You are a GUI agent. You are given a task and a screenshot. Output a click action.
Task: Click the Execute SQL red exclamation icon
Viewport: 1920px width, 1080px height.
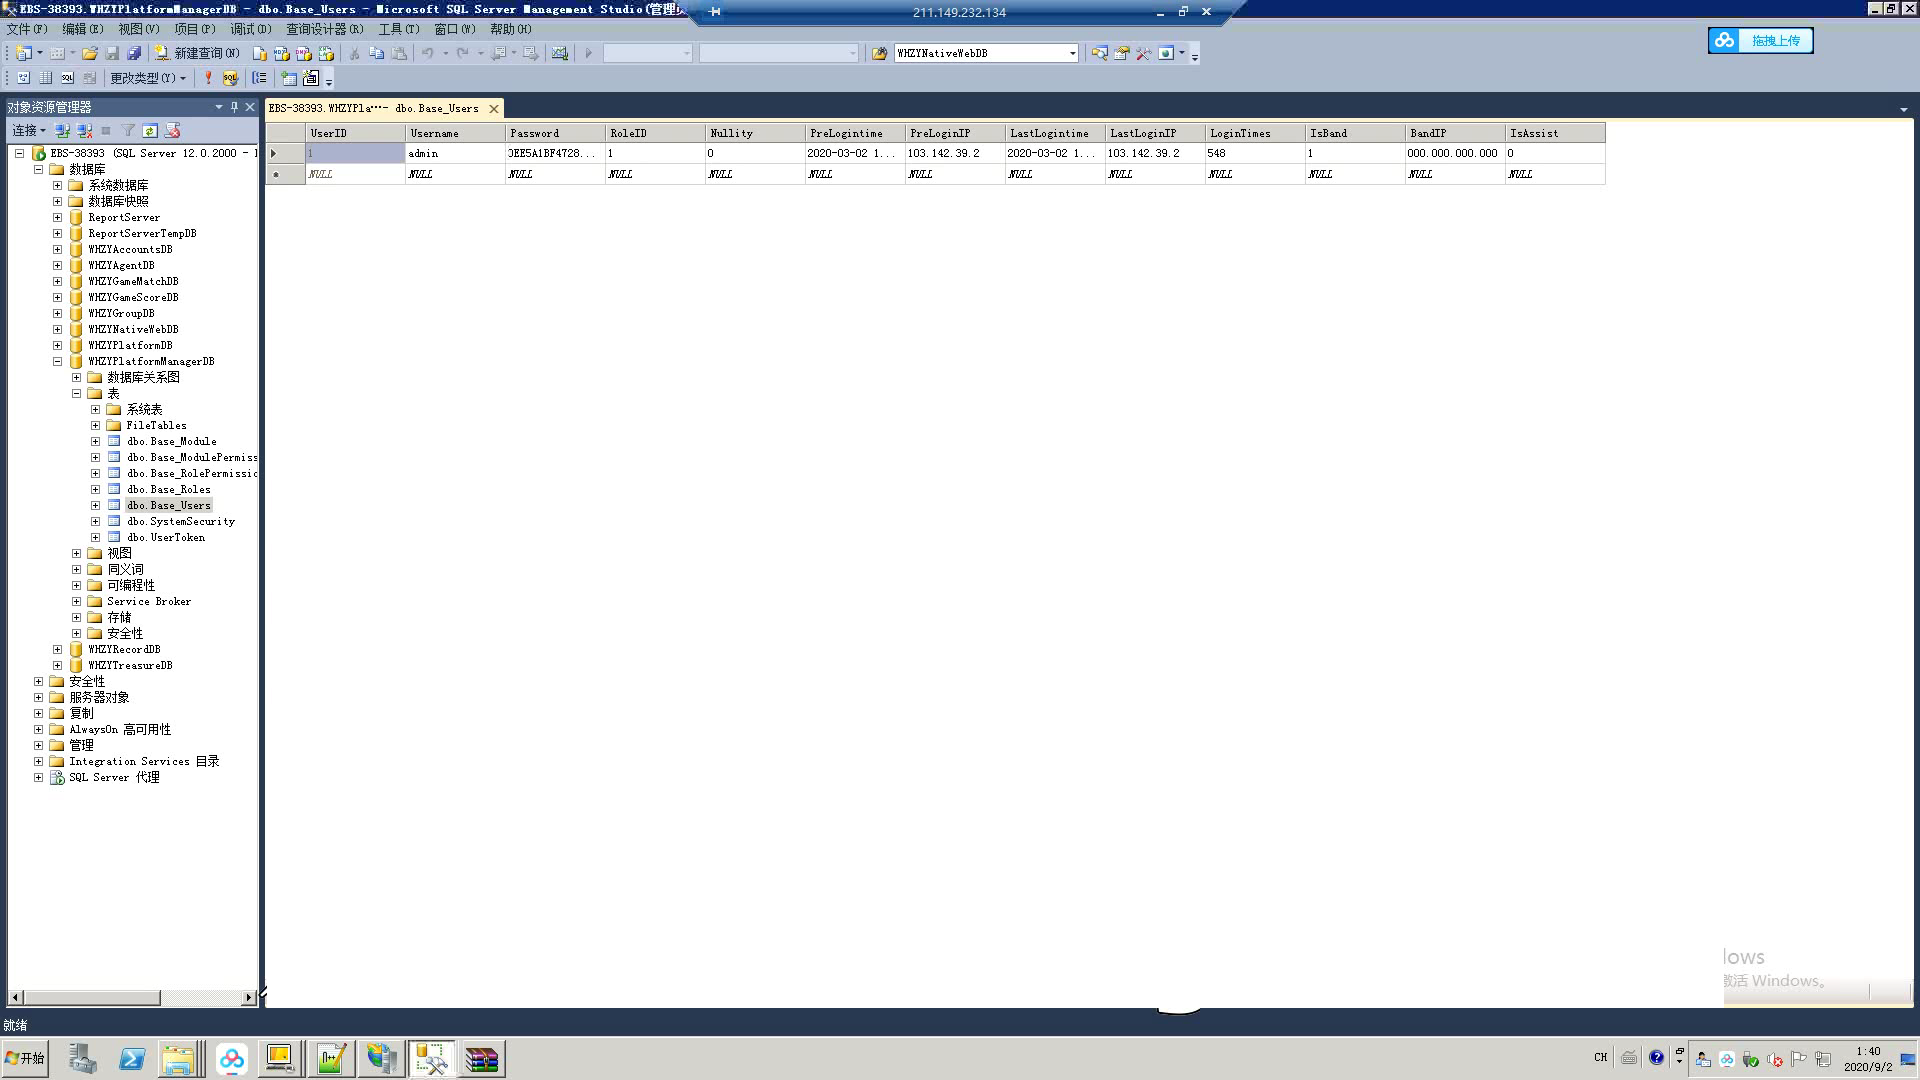click(208, 78)
